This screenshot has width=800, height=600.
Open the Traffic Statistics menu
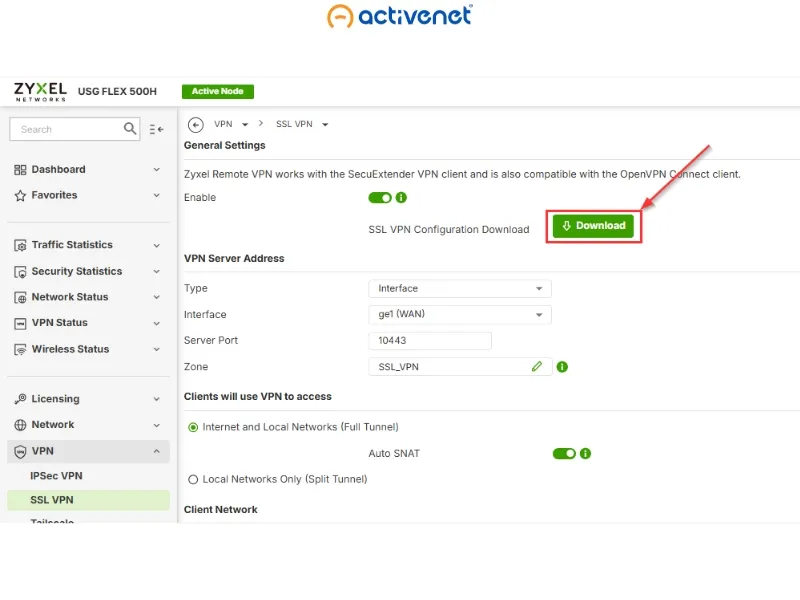(88, 245)
